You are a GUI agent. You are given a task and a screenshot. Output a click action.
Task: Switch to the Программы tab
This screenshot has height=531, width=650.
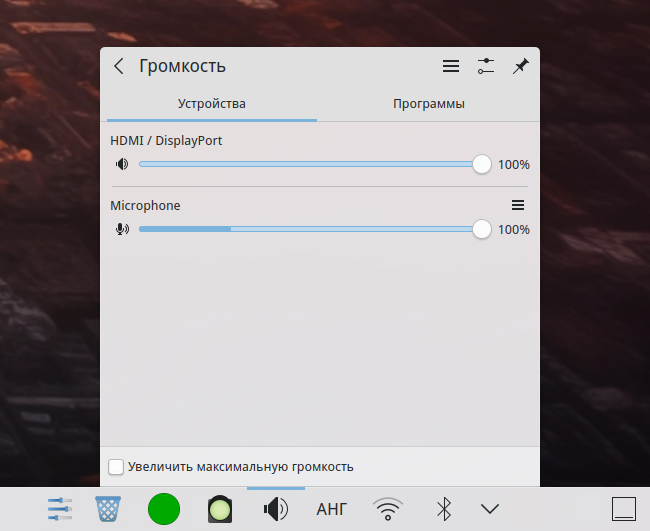click(x=428, y=104)
